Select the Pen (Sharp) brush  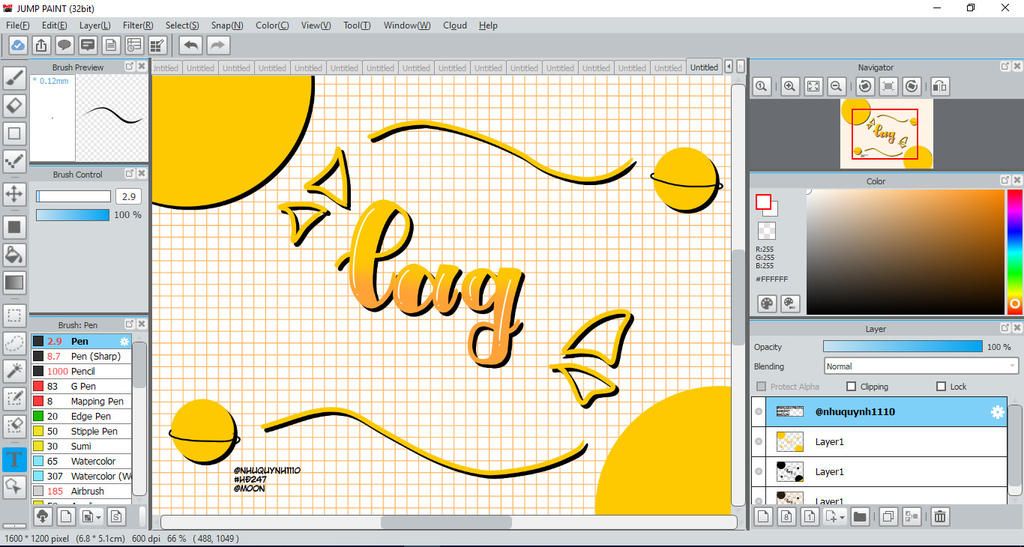point(81,356)
